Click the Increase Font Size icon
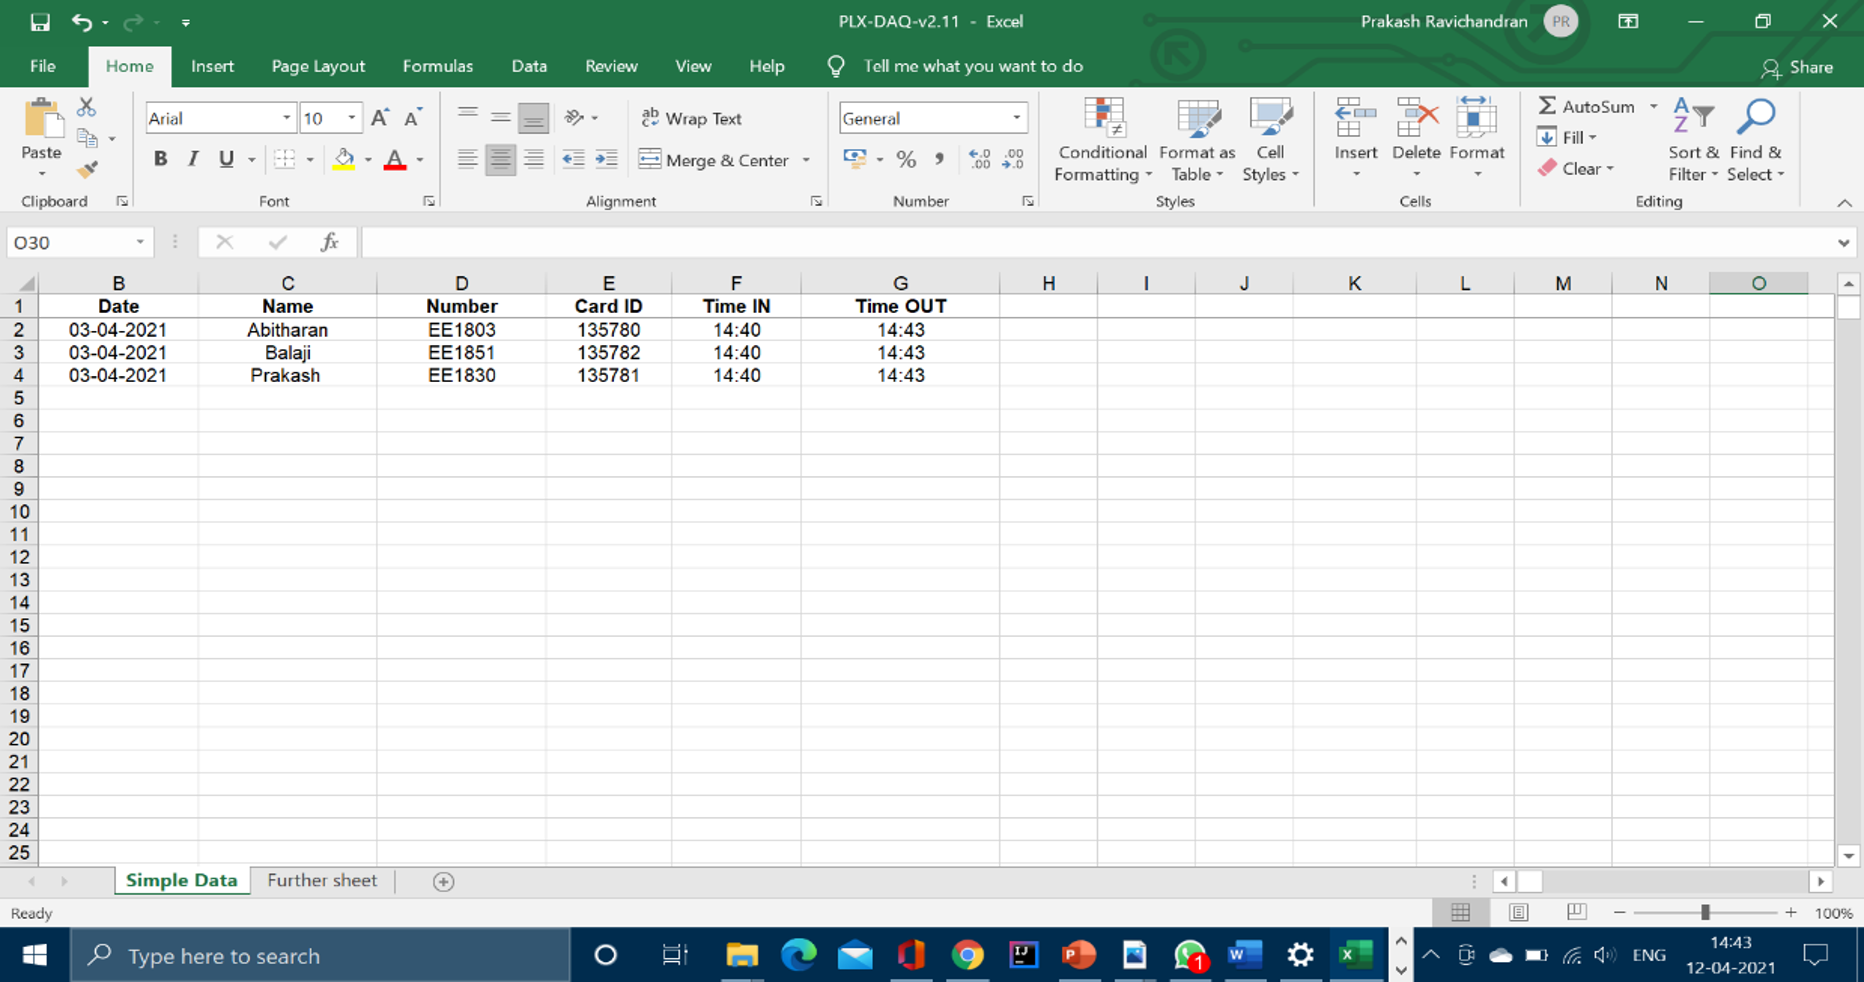The height and width of the screenshot is (982, 1864). pyautogui.click(x=379, y=118)
